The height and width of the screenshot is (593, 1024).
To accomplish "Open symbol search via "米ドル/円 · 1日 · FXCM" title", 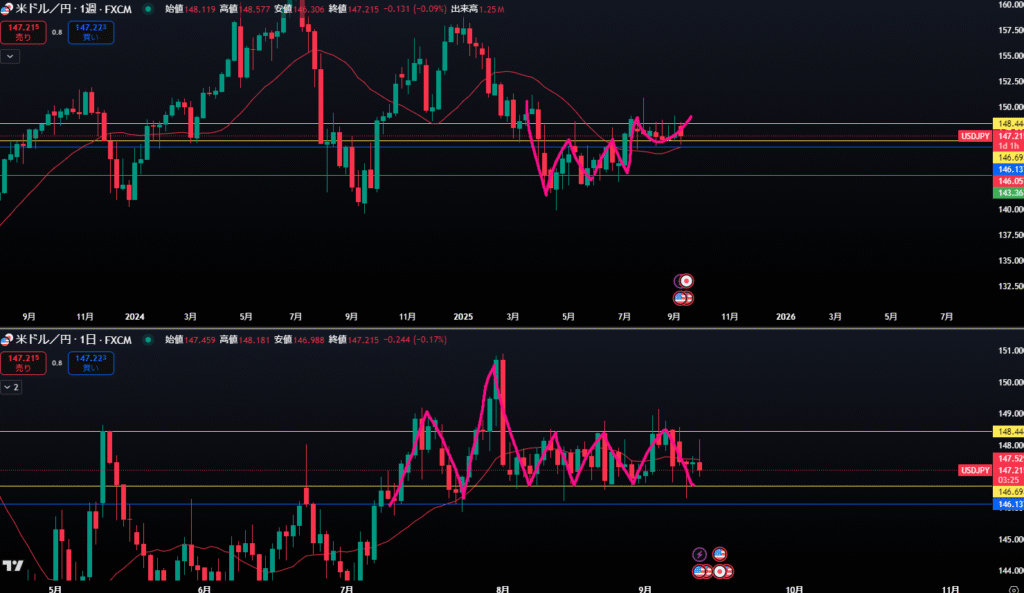I will pos(73,340).
